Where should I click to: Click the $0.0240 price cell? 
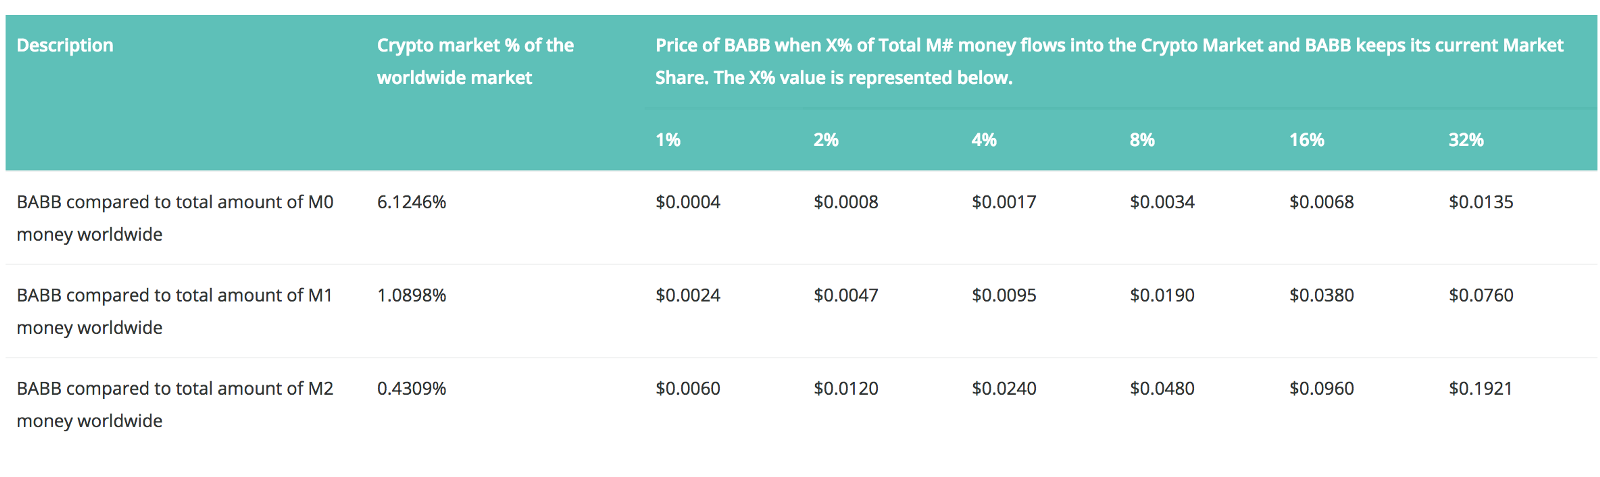(x=1004, y=388)
